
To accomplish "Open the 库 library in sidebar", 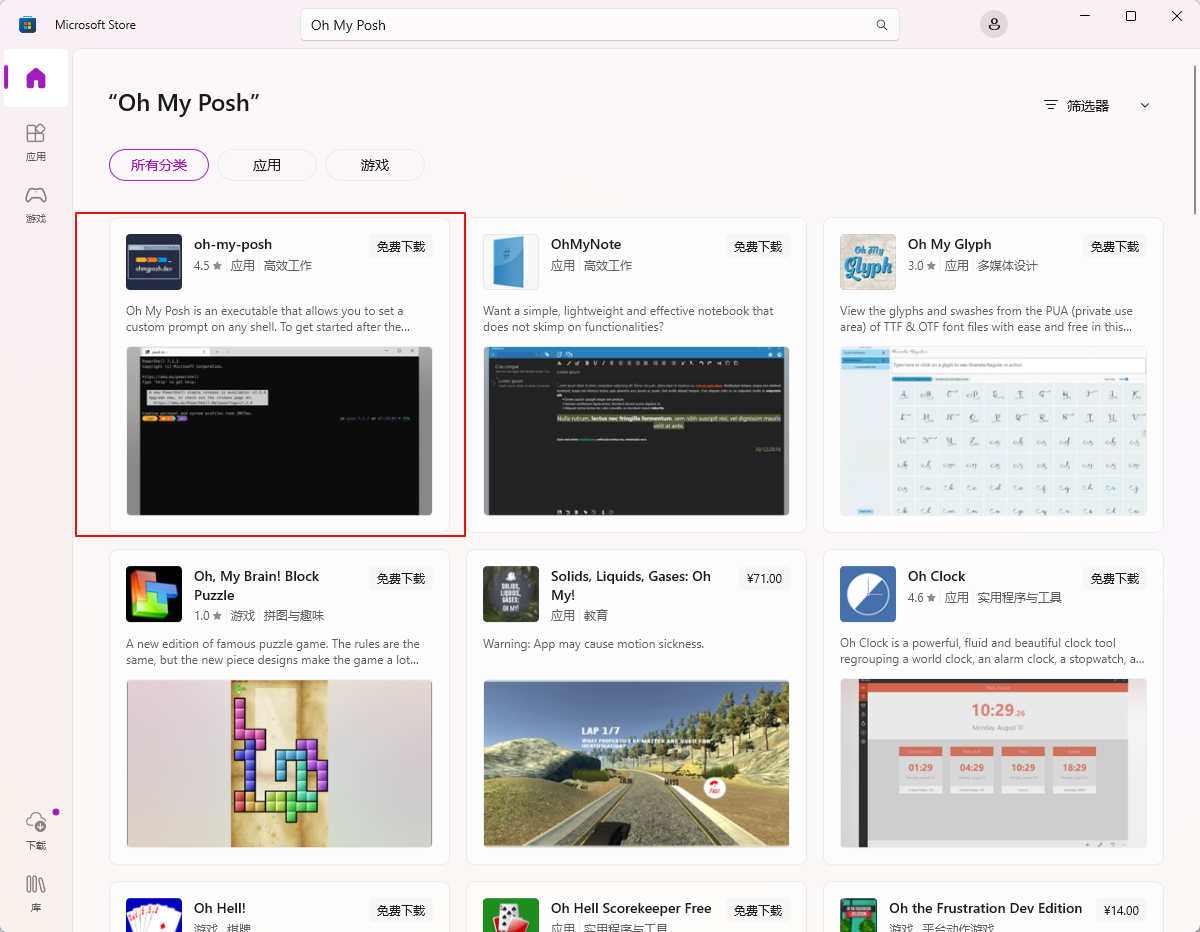I will tap(36, 892).
